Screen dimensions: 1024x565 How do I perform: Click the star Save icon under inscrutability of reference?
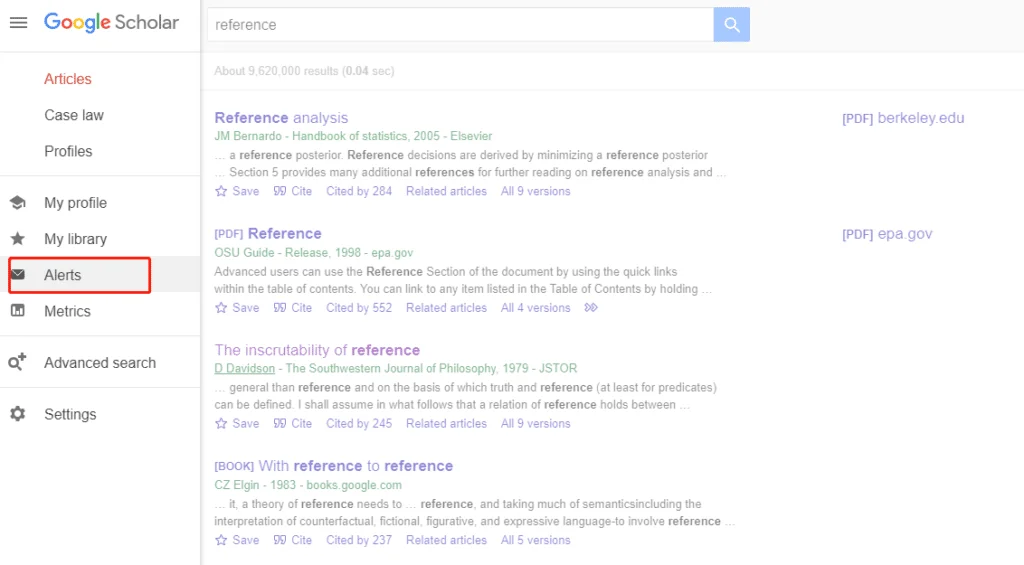(221, 423)
